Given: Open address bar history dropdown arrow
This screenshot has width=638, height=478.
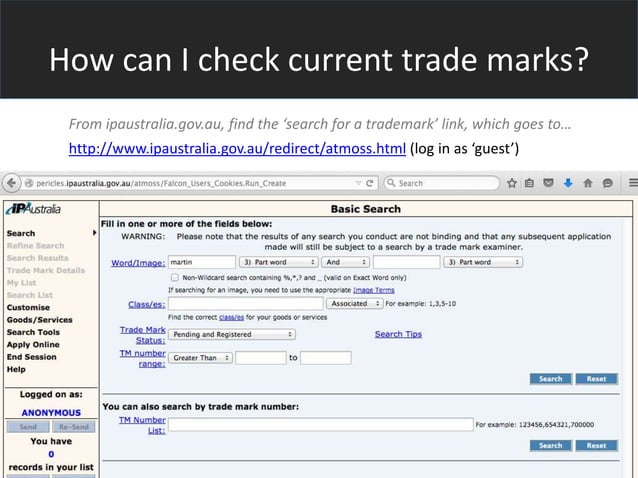Looking at the screenshot, I should [358, 183].
